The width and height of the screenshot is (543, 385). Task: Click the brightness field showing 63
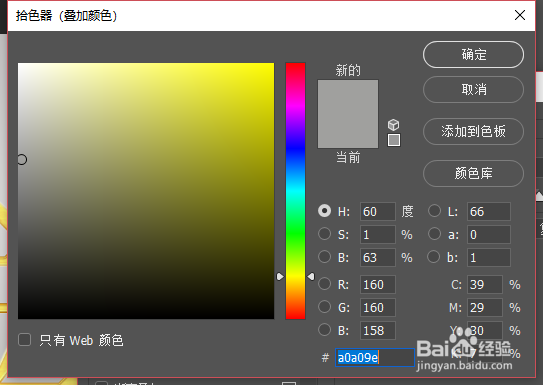[x=377, y=258]
